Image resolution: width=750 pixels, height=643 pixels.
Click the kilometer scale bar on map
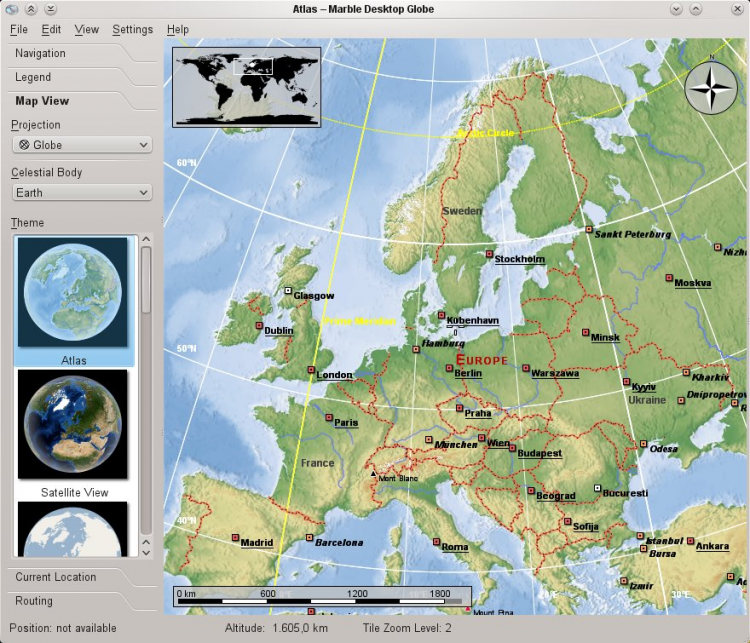pos(322,596)
